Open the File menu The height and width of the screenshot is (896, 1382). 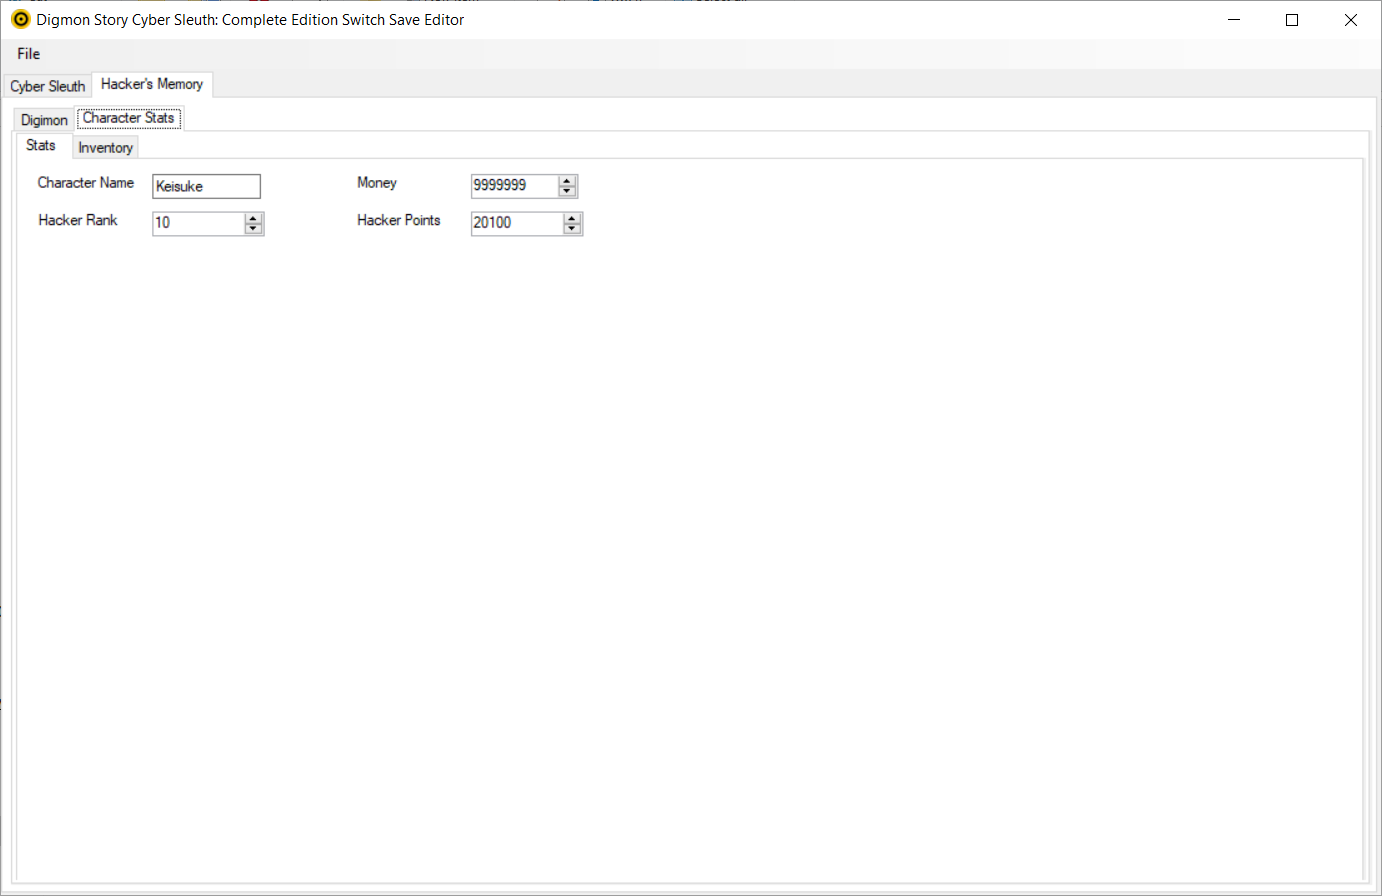tap(29, 54)
